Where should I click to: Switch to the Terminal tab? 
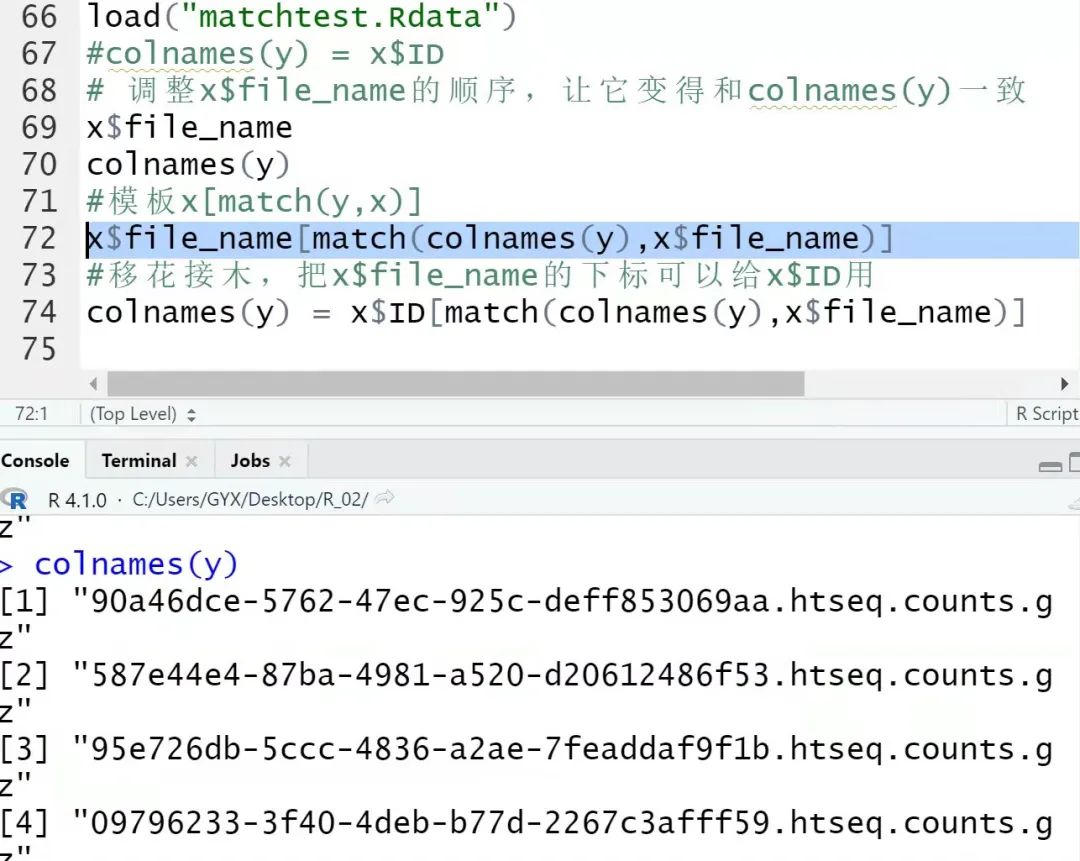138,460
